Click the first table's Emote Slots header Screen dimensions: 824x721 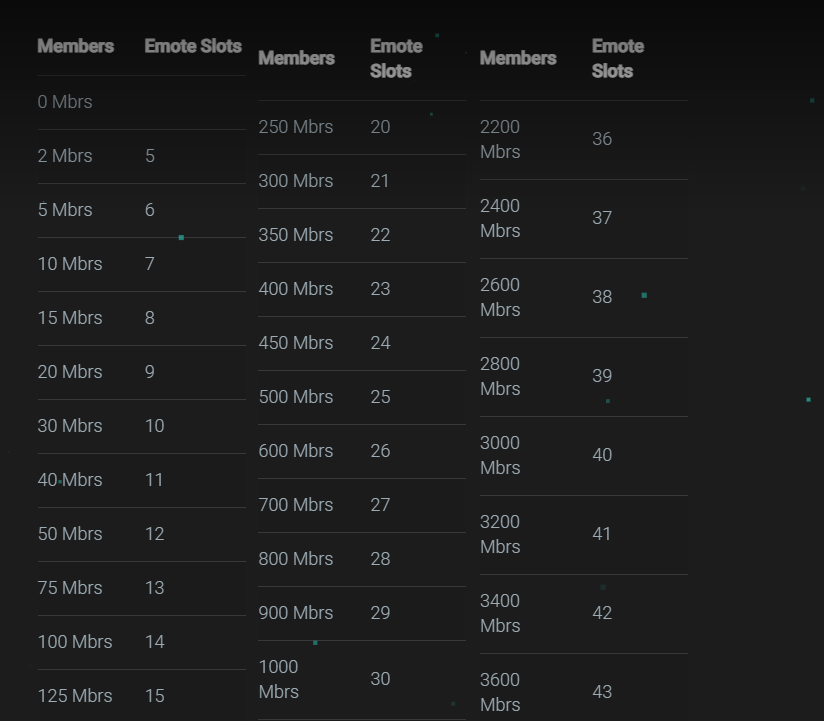pos(193,46)
